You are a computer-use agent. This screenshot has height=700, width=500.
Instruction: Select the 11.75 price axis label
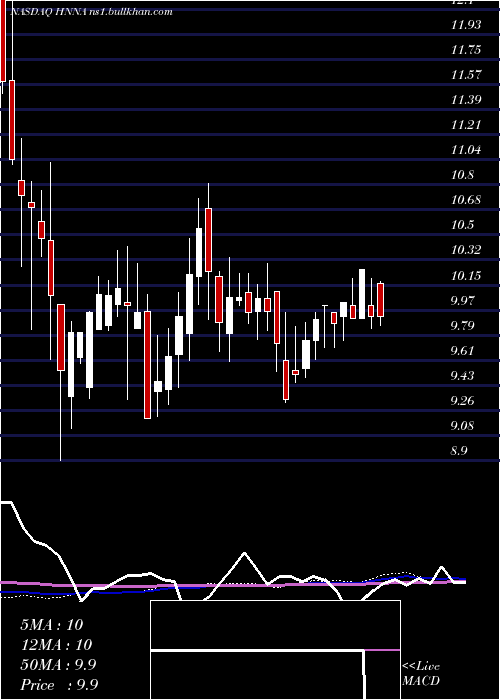[466, 50]
